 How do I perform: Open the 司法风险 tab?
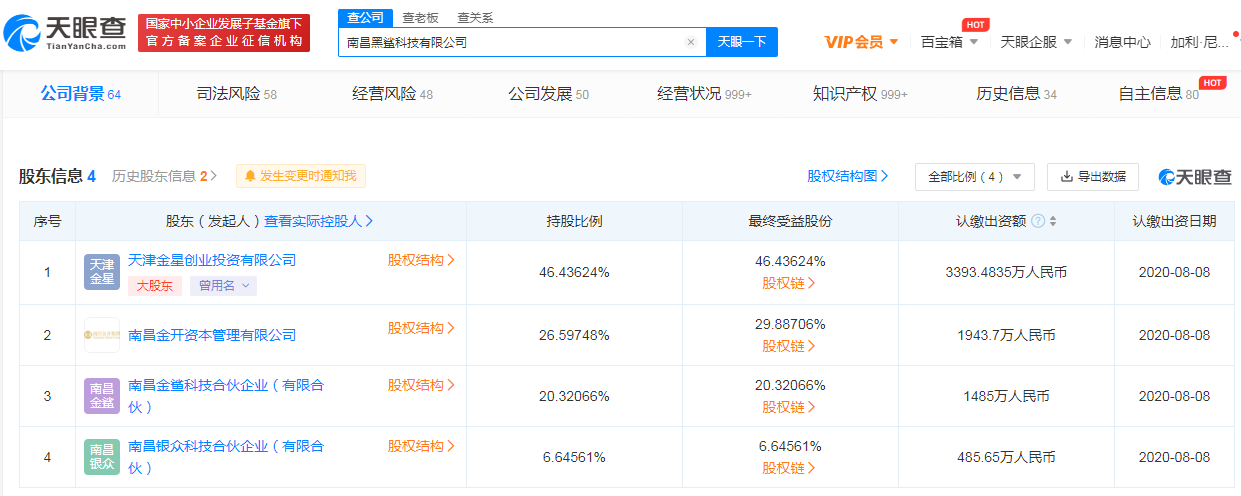point(236,94)
